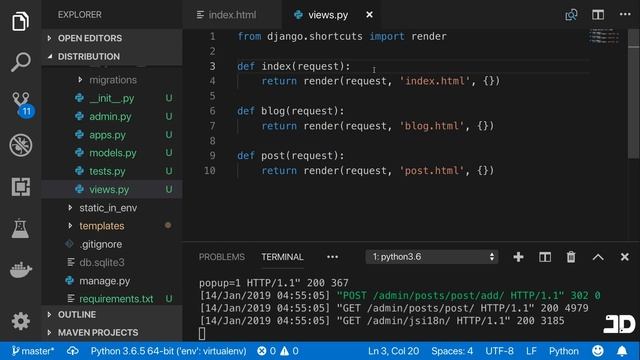Close the views.py editor tab
Screen dimensions: 640x360
point(369,15)
